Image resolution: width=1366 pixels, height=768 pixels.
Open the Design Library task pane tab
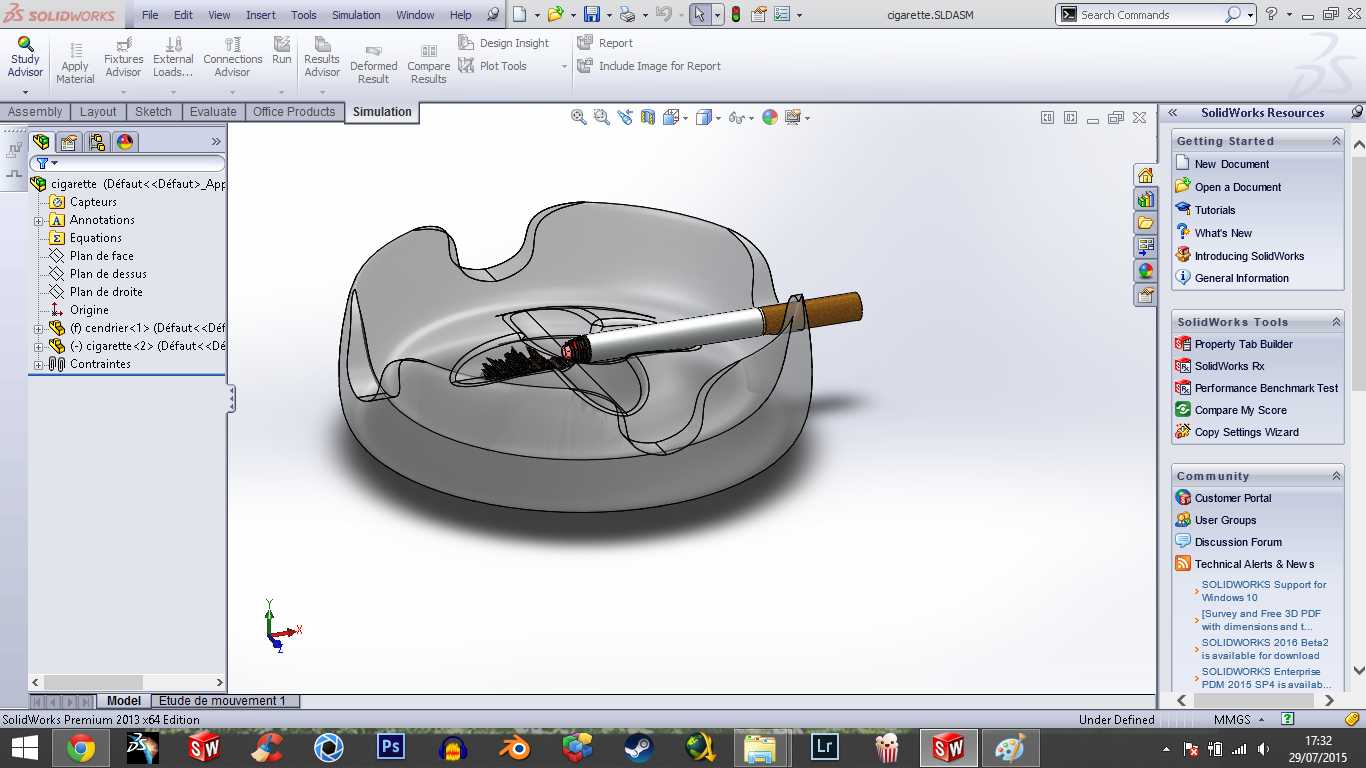[1145, 199]
